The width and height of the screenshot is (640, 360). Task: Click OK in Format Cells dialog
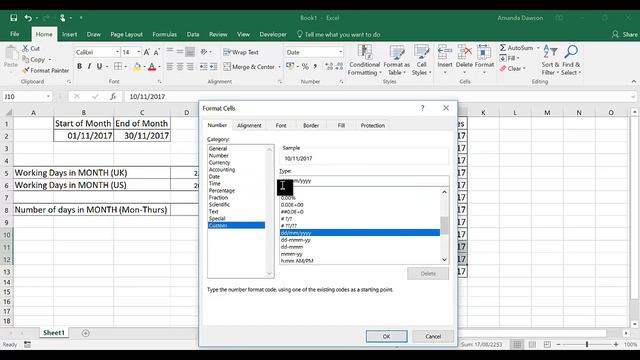(x=387, y=336)
